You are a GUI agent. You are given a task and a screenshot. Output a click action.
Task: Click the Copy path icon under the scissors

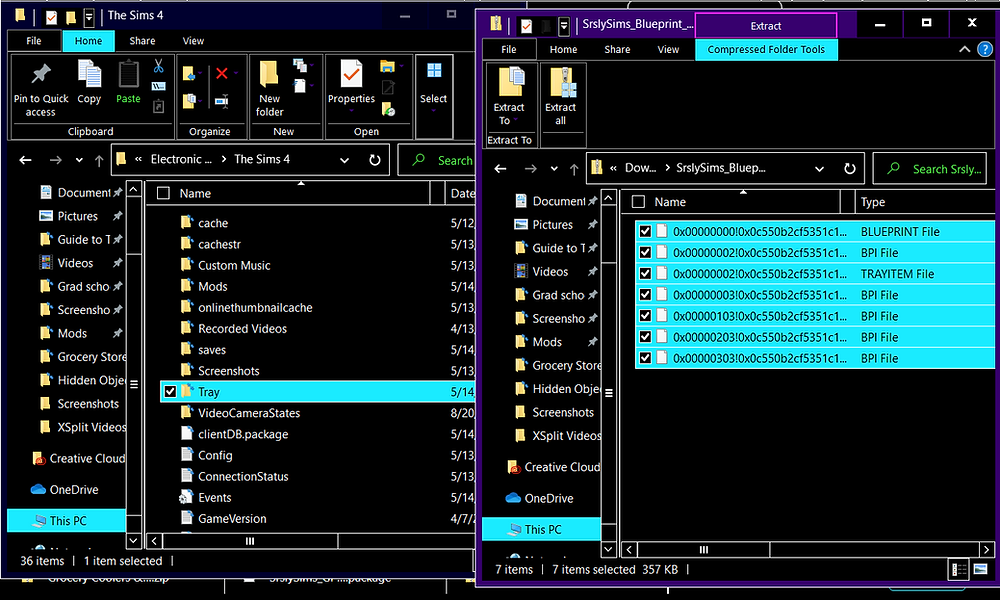tap(158, 86)
